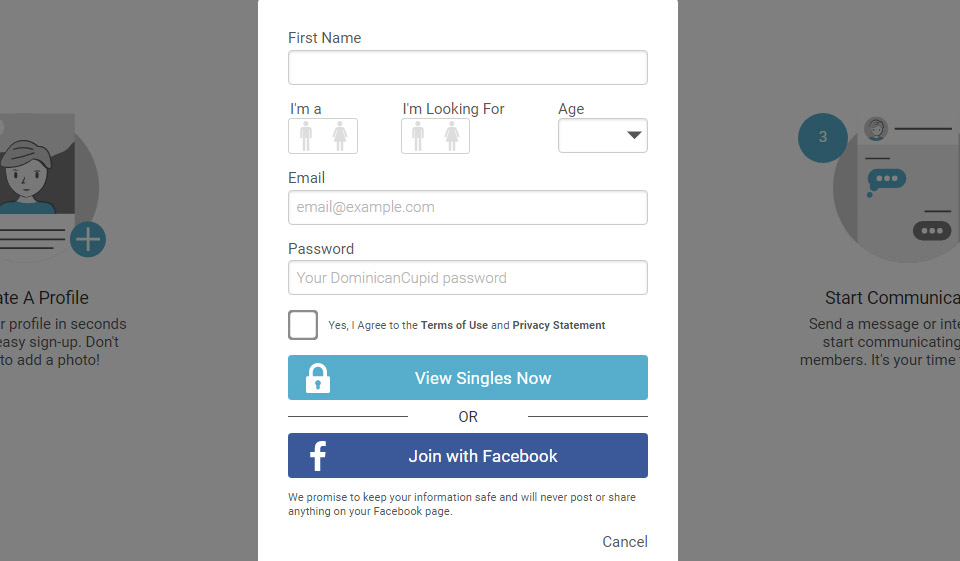Click the padlock icon on View Singles
The width and height of the screenshot is (960, 561).
pos(318,378)
